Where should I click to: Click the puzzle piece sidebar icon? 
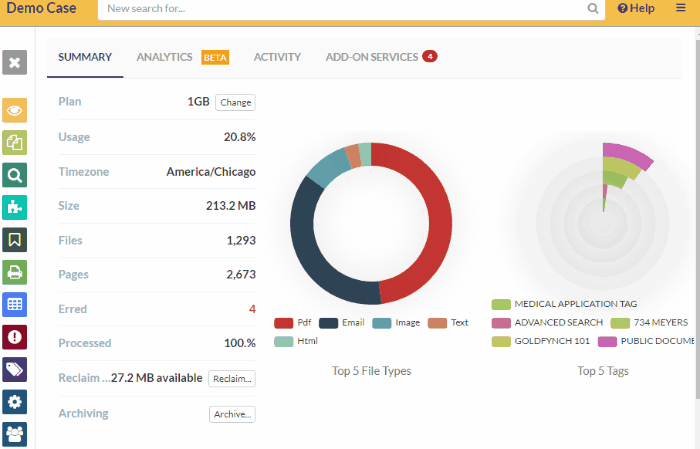point(15,208)
